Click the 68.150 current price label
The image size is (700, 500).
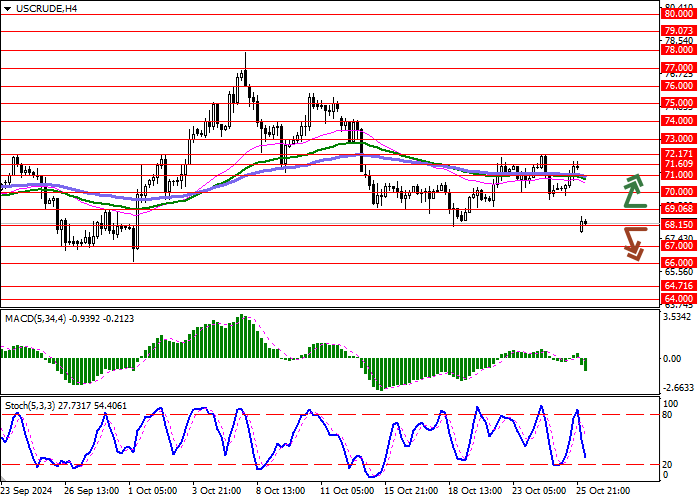point(679,225)
